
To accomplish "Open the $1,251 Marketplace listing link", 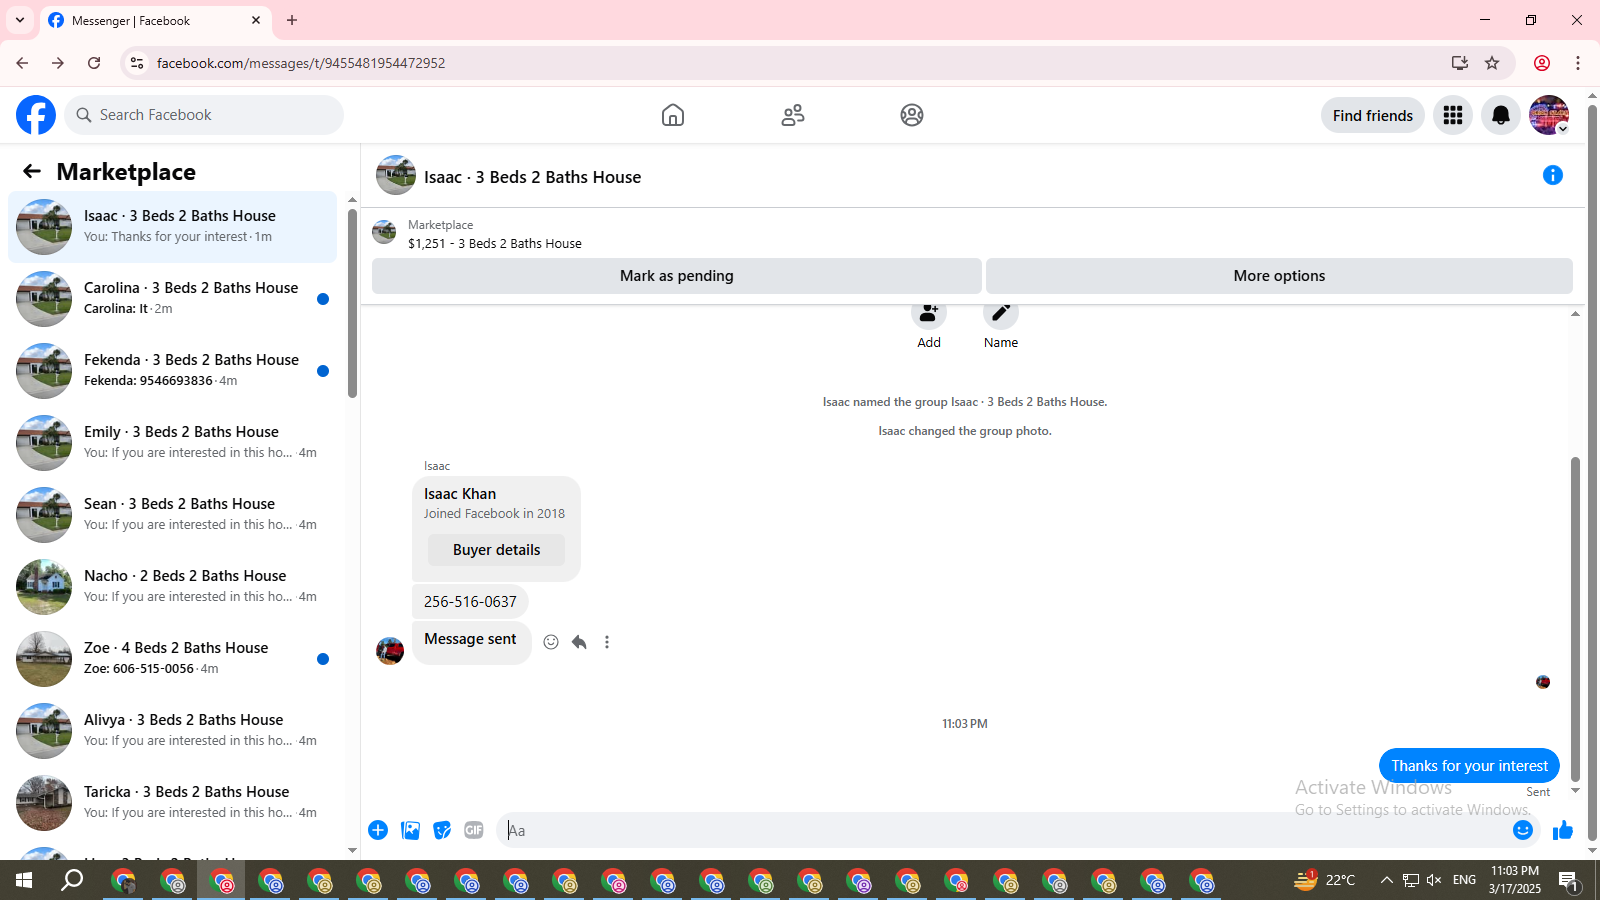I will point(494,243).
